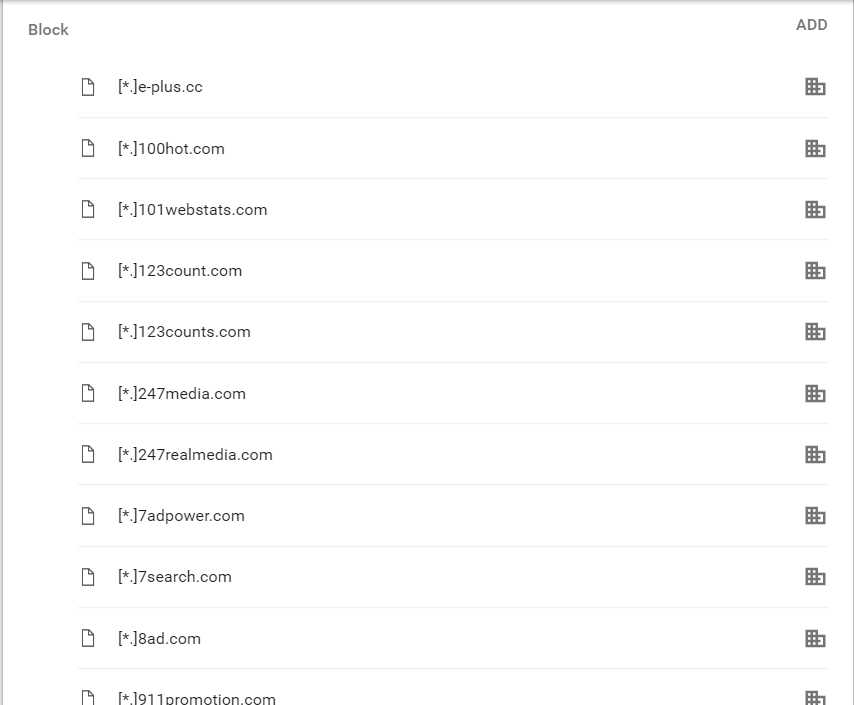Click the file icon before 100hot.com
This screenshot has height=705, width=854.
coord(88,148)
